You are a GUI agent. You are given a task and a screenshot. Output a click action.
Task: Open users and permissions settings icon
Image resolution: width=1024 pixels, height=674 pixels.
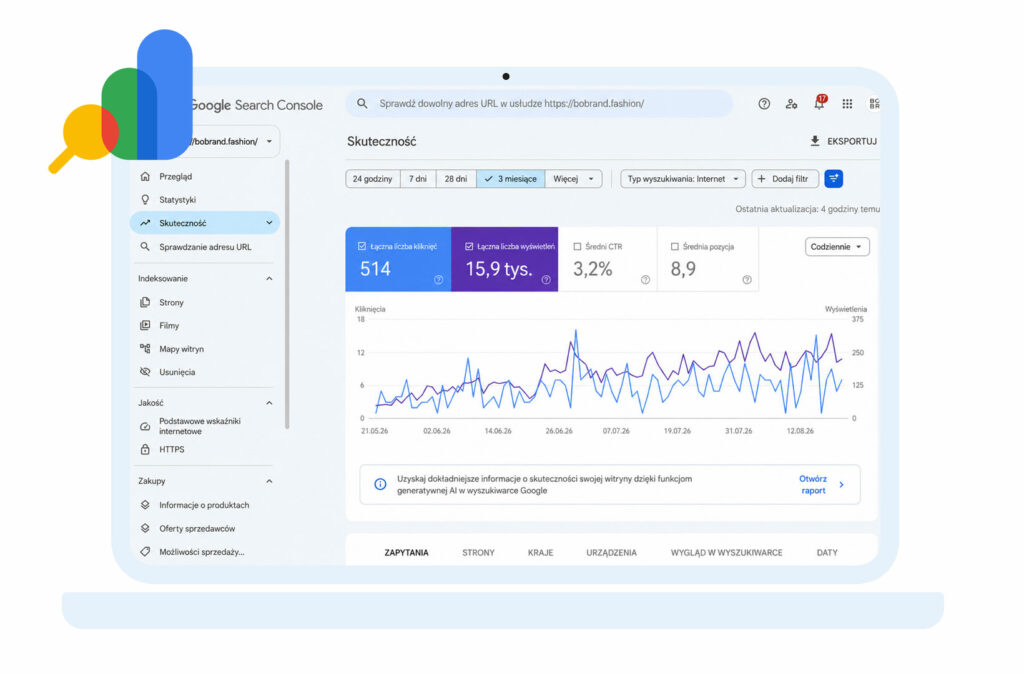click(x=792, y=103)
